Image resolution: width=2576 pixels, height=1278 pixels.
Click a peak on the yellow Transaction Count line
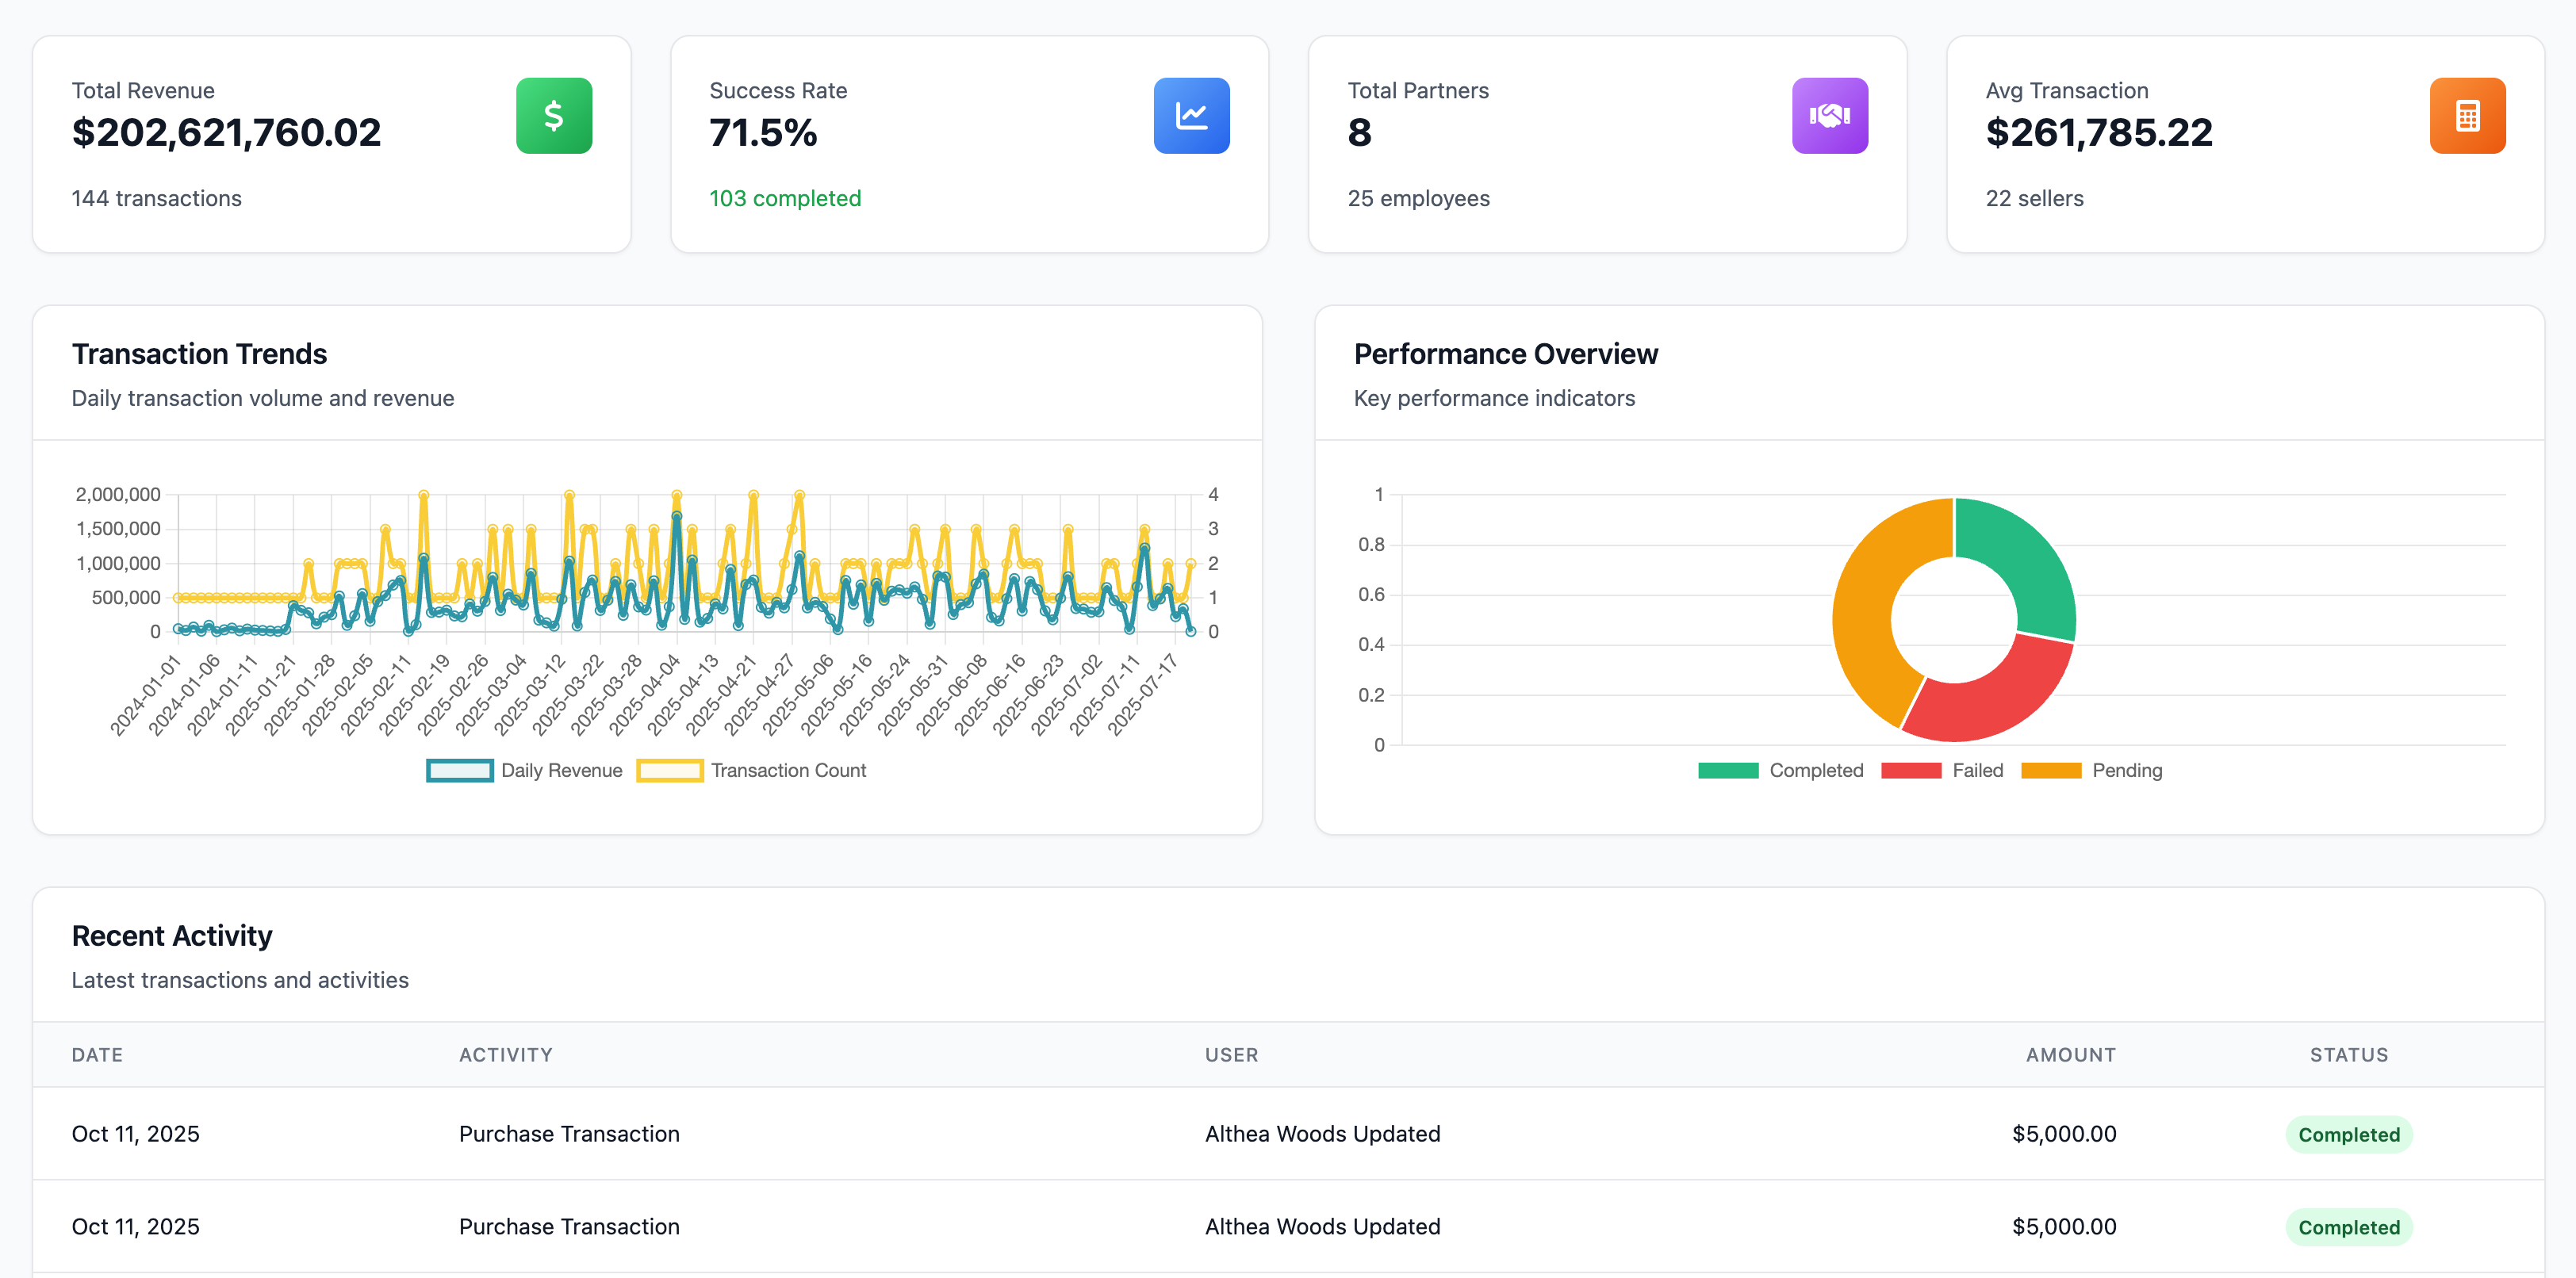(x=424, y=494)
